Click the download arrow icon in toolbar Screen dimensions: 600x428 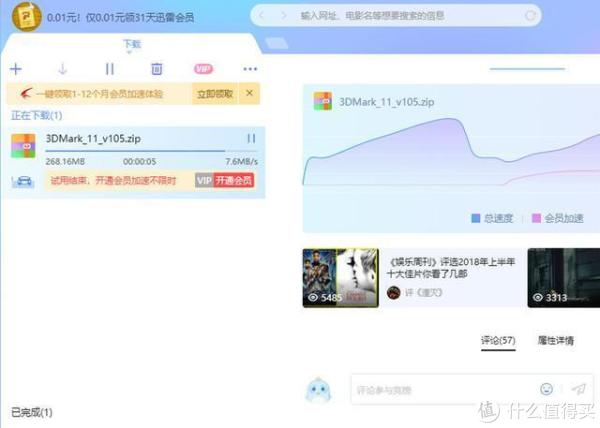tap(62, 69)
